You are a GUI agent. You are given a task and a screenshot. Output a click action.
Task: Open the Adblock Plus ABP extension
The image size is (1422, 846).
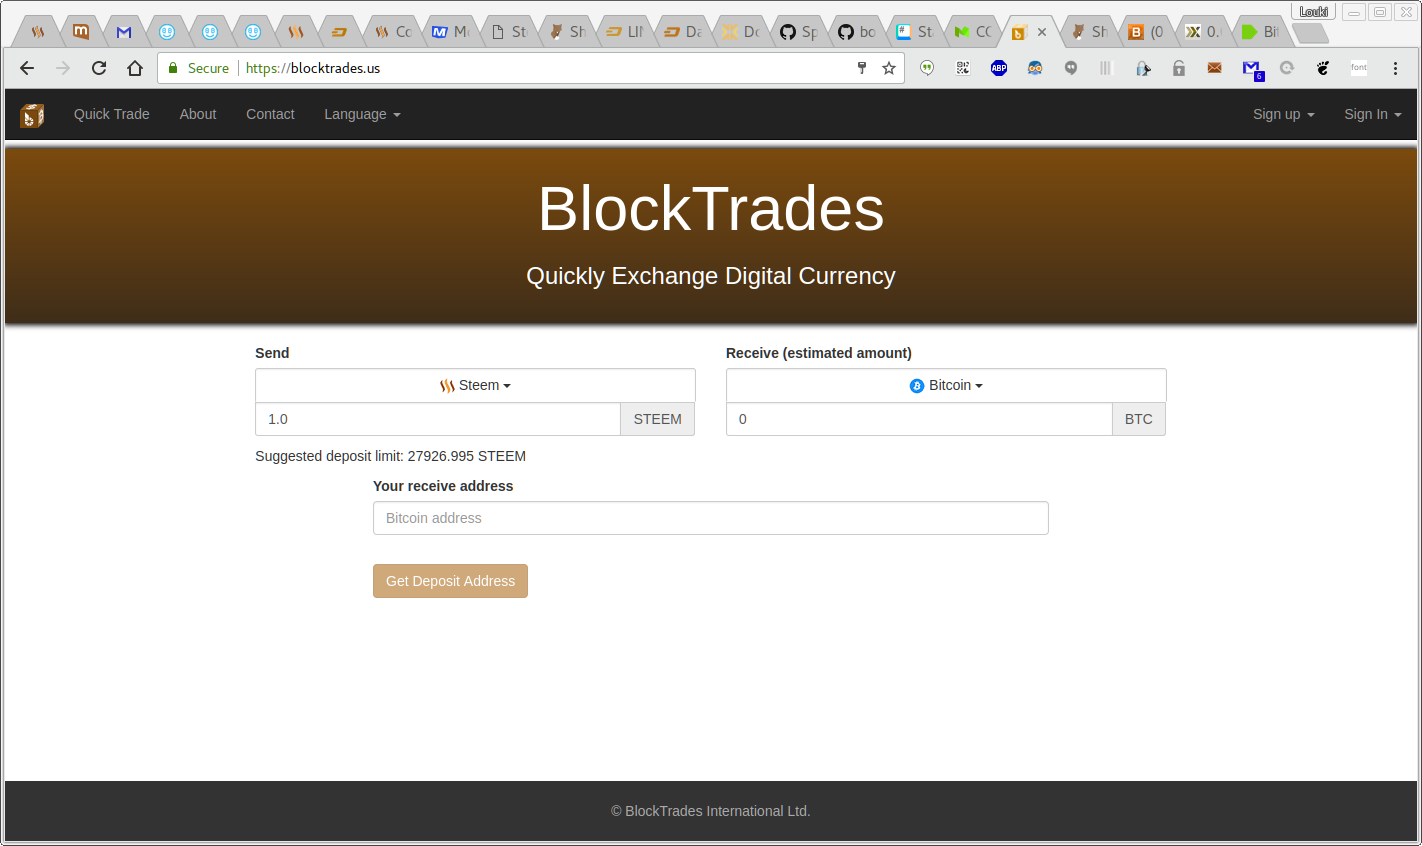pos(999,68)
